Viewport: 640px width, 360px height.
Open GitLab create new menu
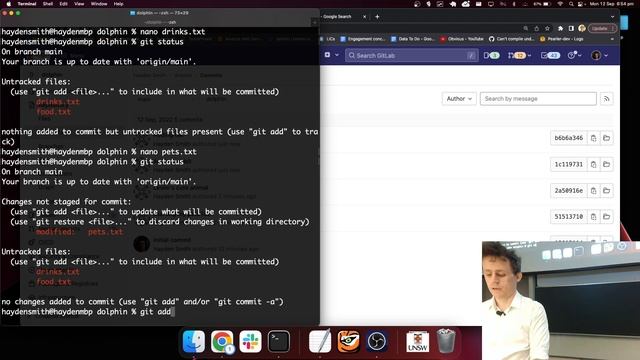click(x=331, y=55)
